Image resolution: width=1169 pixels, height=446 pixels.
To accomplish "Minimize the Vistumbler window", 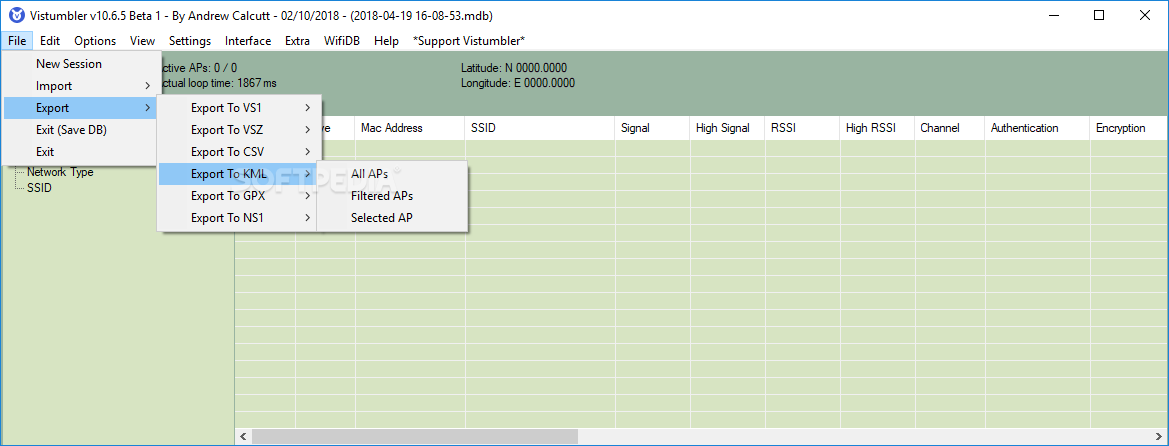I will click(x=1053, y=15).
